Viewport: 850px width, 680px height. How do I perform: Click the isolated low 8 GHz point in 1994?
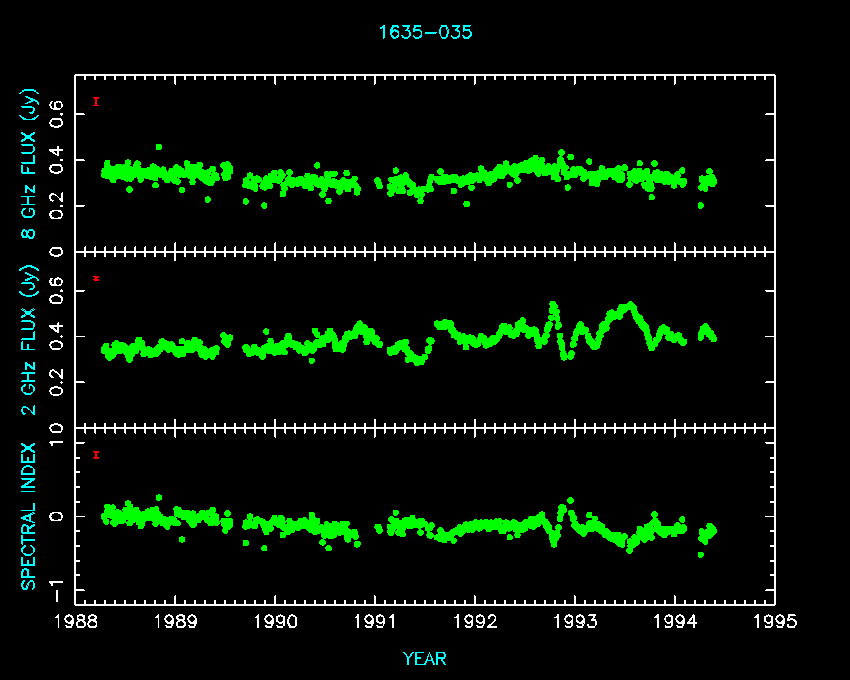700,205
